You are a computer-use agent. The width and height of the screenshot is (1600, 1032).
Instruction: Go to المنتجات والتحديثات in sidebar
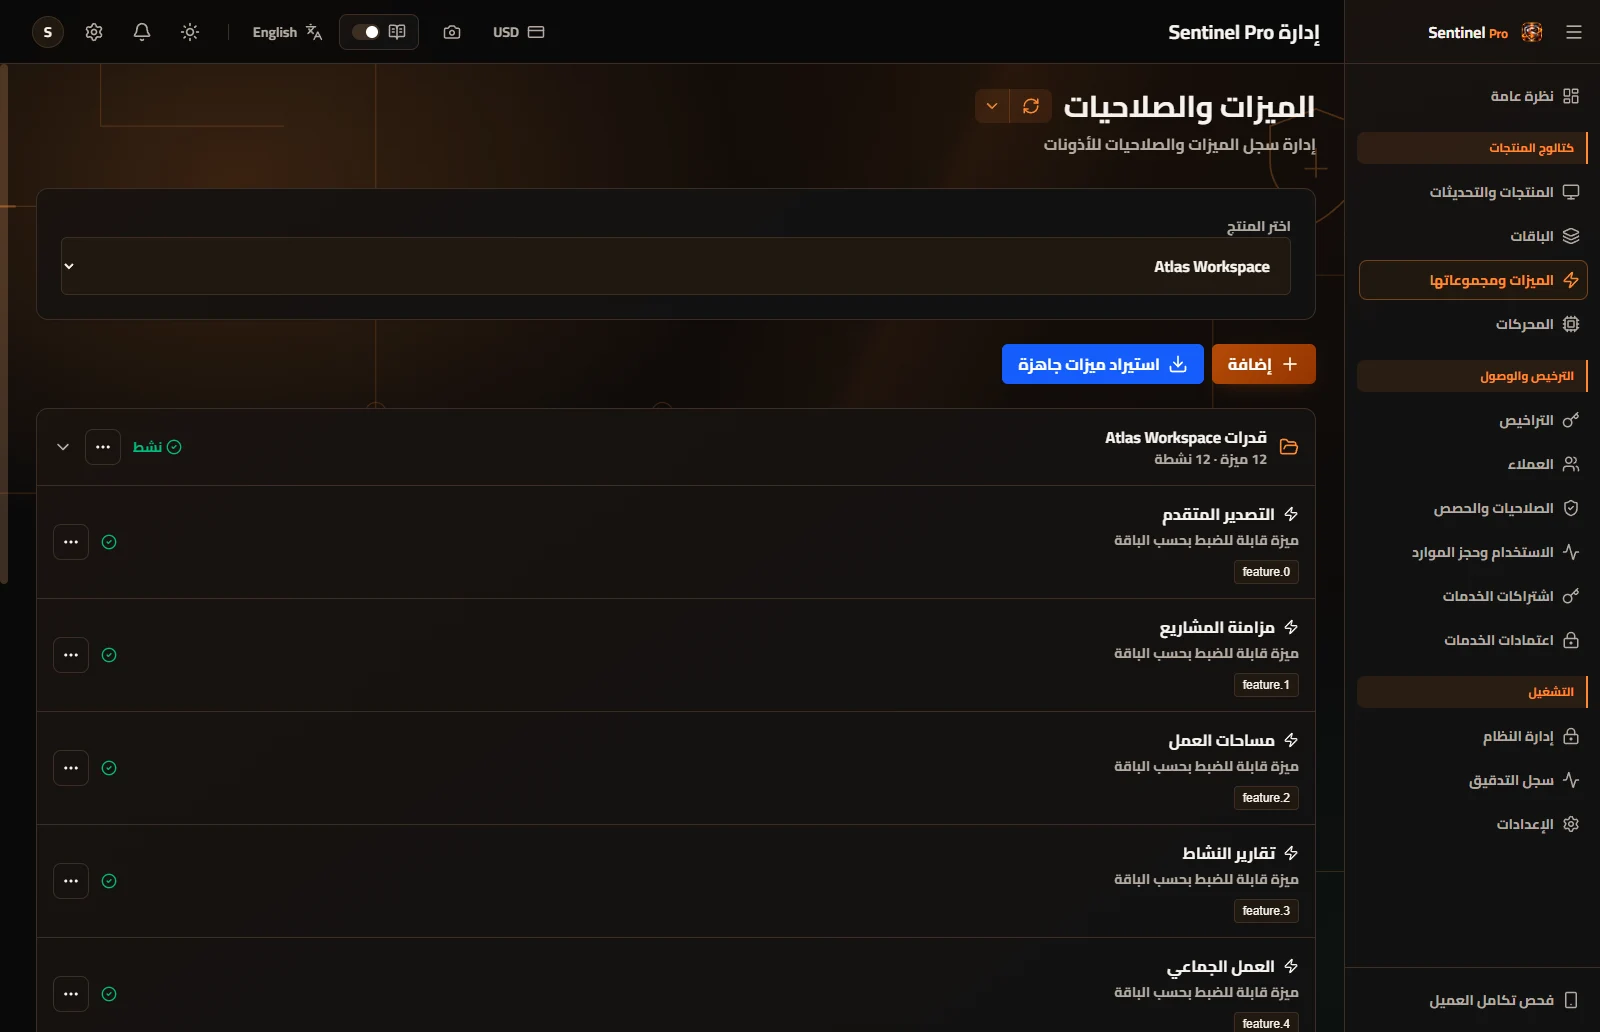1472,192
